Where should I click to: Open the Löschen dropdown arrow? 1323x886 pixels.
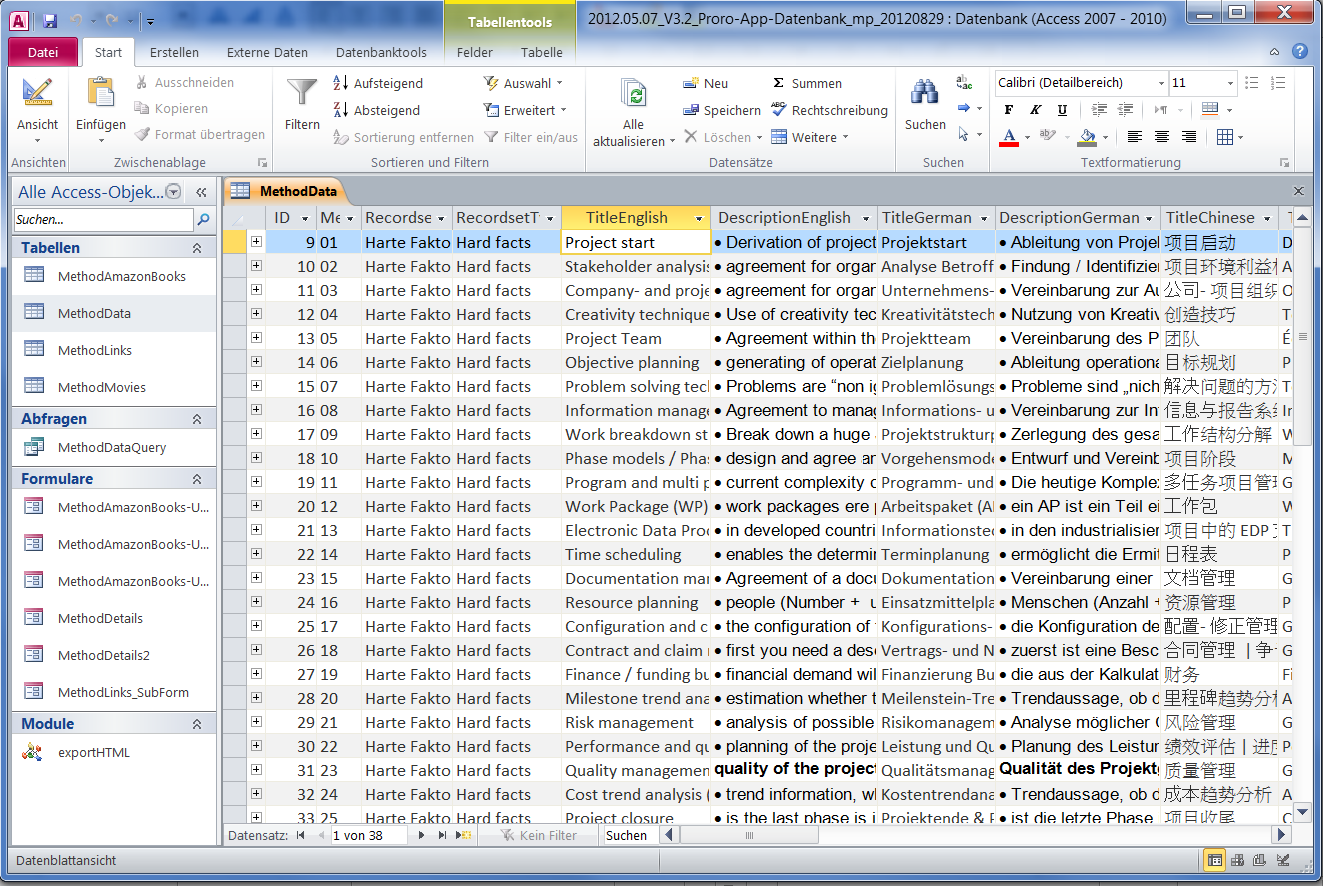coord(759,138)
